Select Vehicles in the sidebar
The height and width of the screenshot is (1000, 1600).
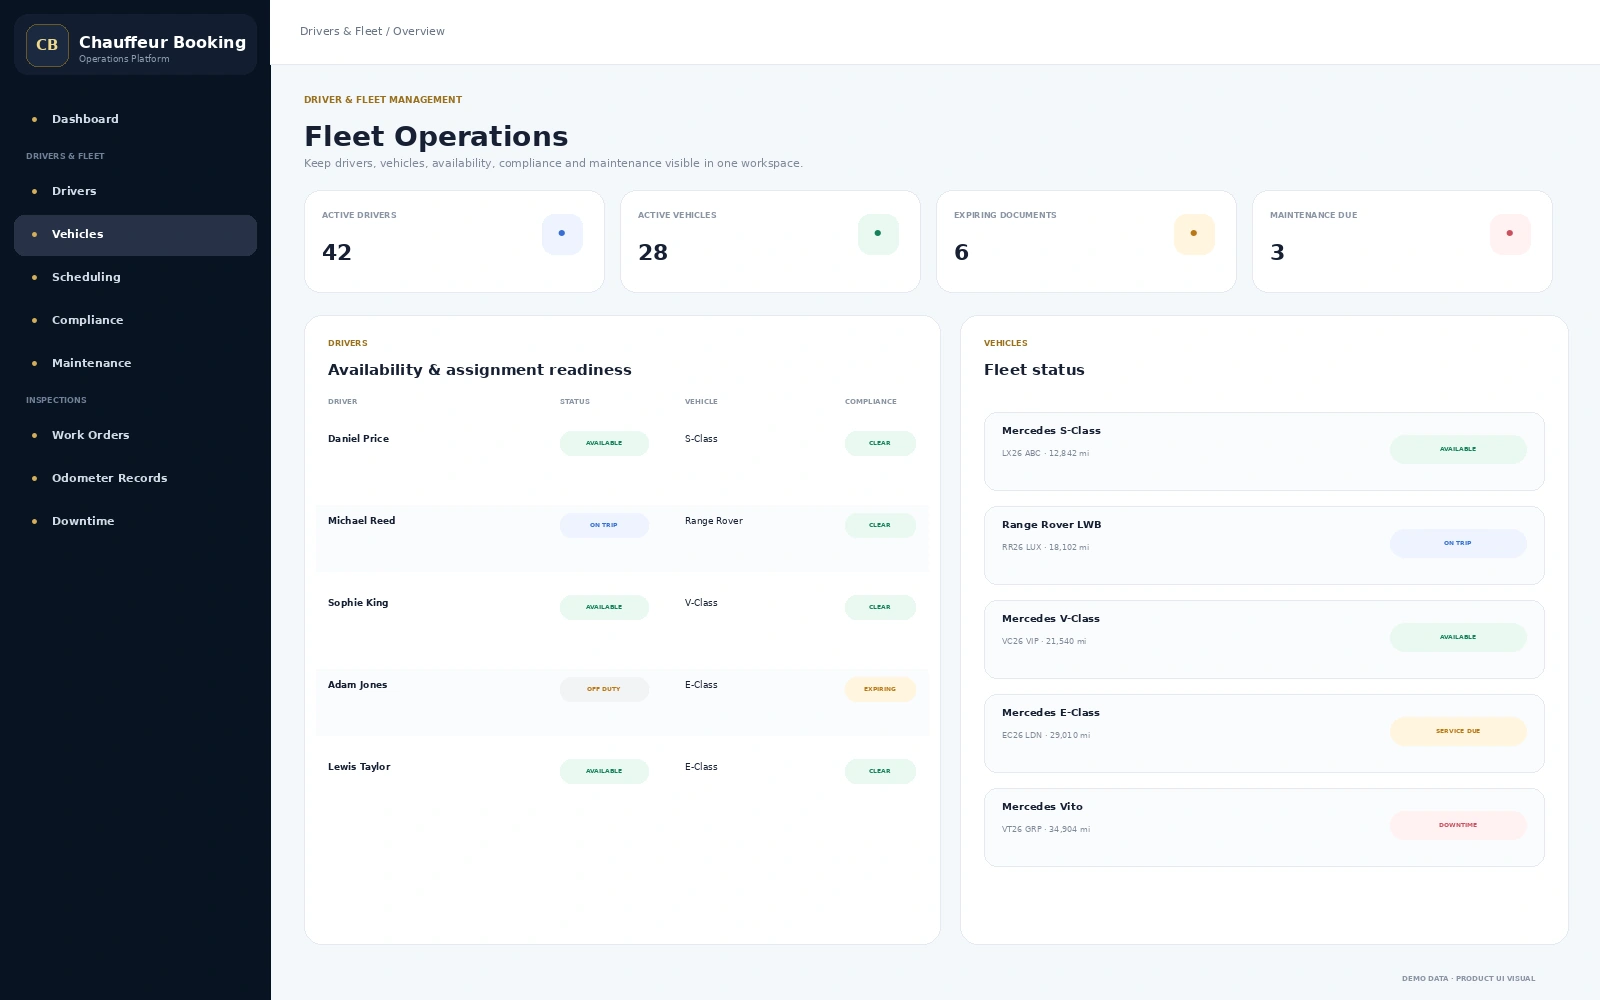(x=135, y=235)
